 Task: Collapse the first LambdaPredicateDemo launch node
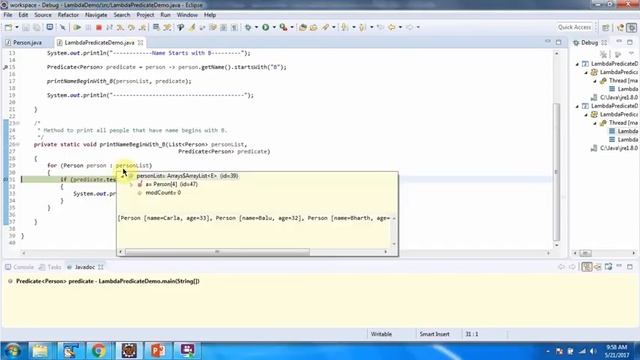[x=577, y=64]
